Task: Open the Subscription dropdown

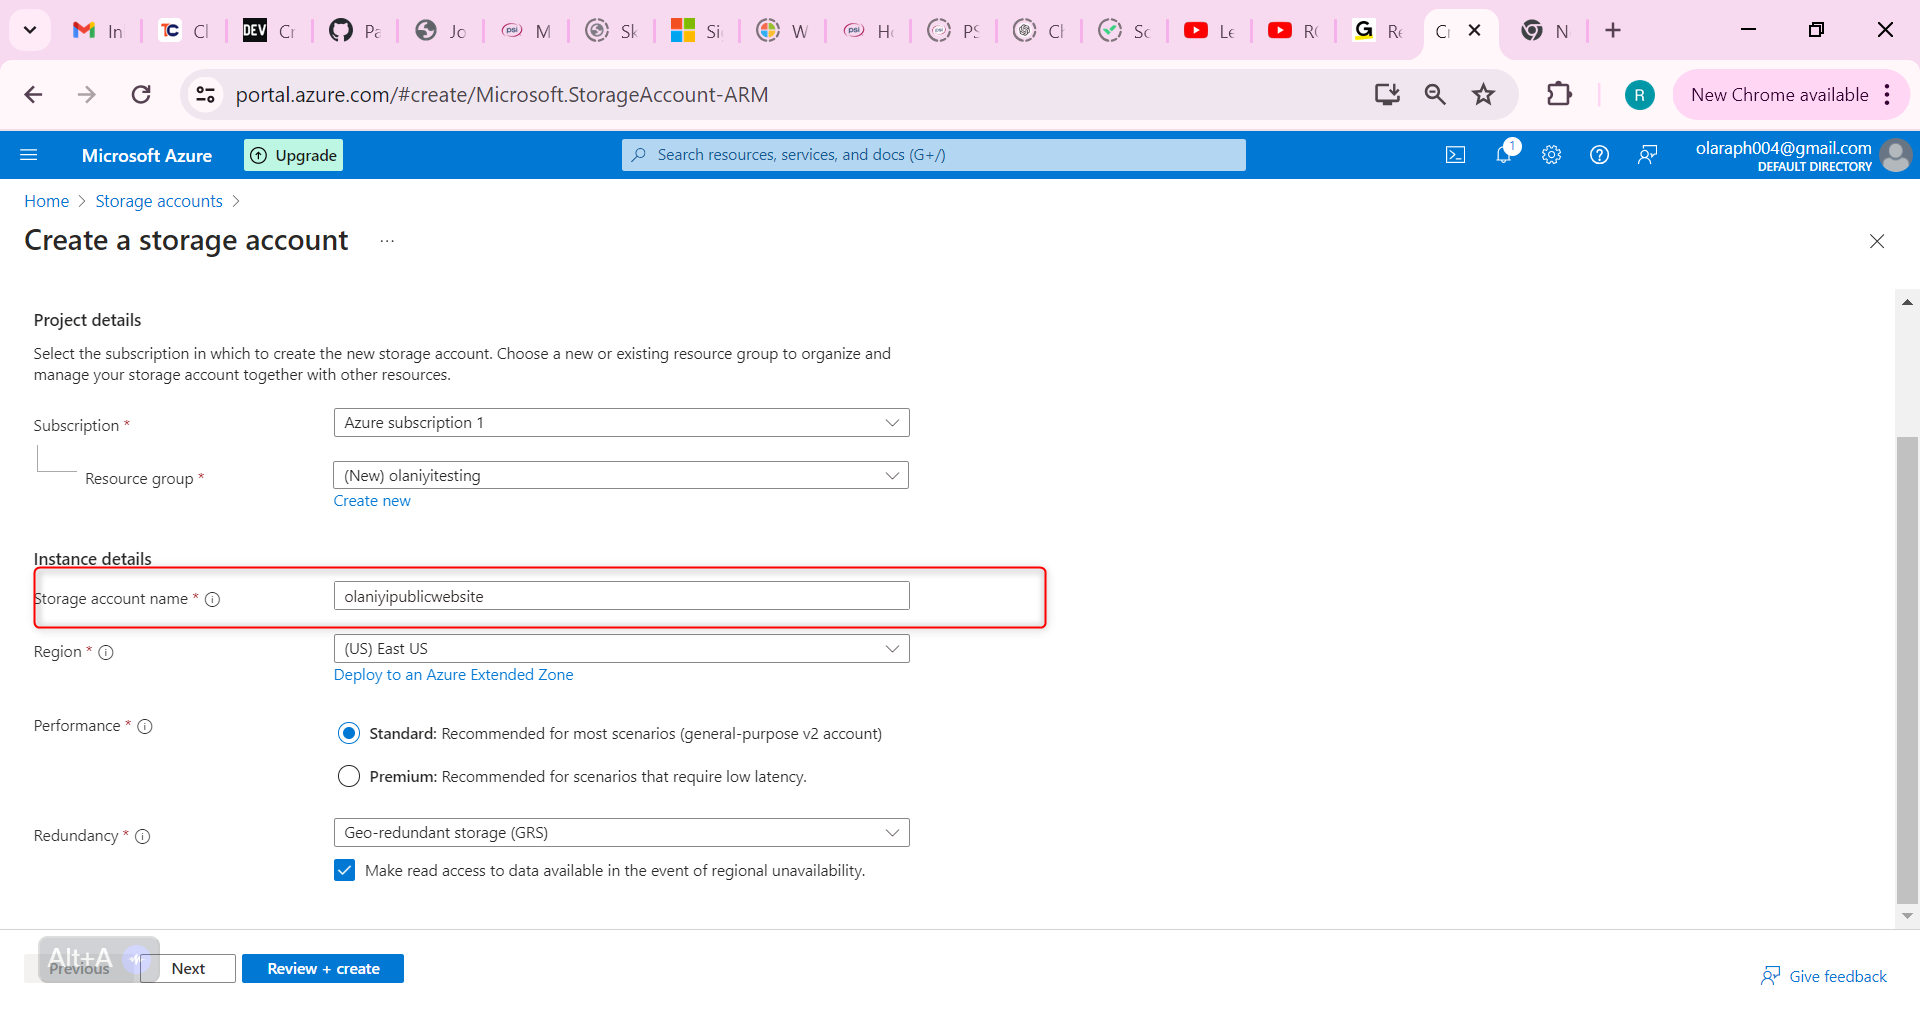Action: (x=621, y=423)
